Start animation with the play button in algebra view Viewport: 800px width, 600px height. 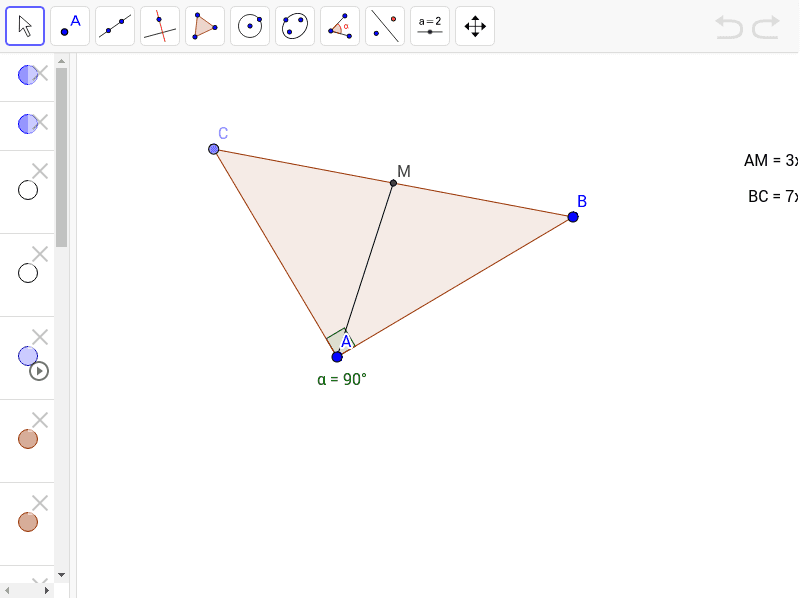point(39,371)
